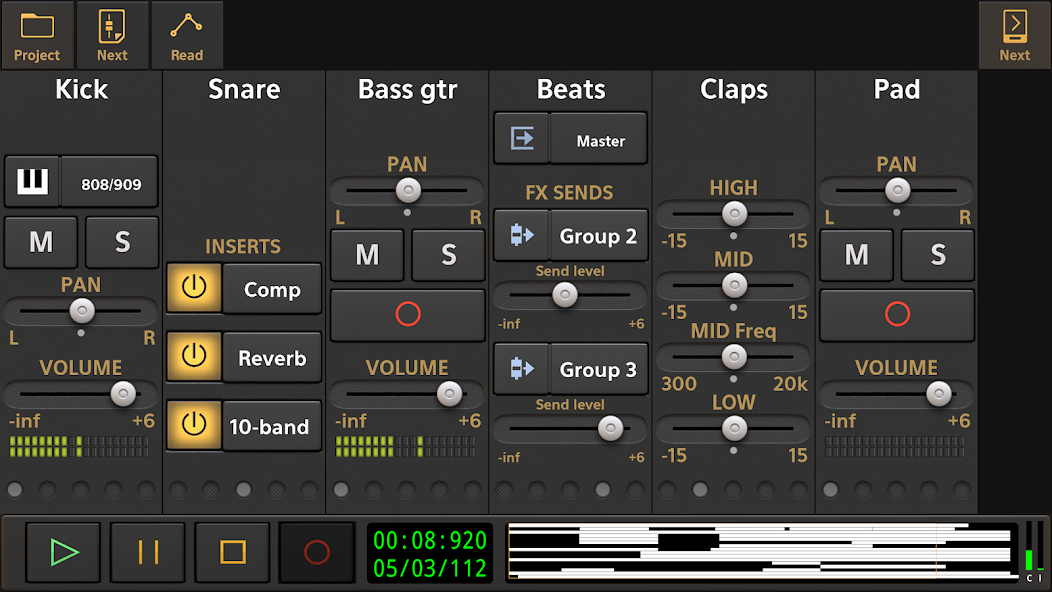Screen dimensions: 1052x592
Task: Click the Next screen icon in top-left toolbar
Action: pyautogui.click(x=112, y=33)
